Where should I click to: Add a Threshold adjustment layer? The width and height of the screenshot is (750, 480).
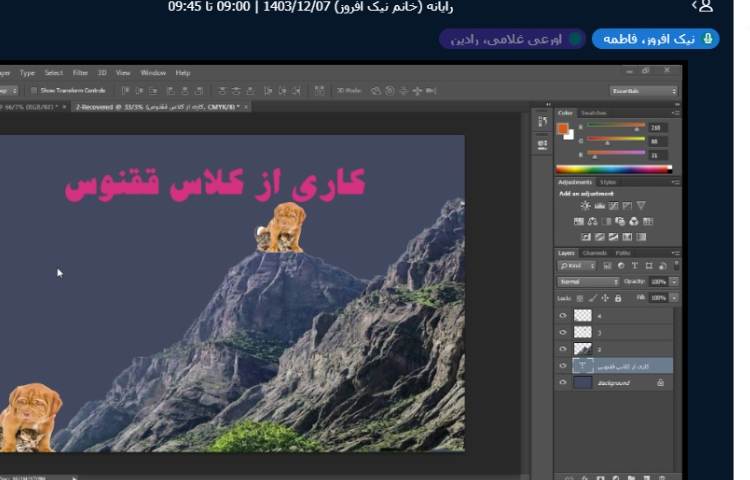(x=613, y=237)
